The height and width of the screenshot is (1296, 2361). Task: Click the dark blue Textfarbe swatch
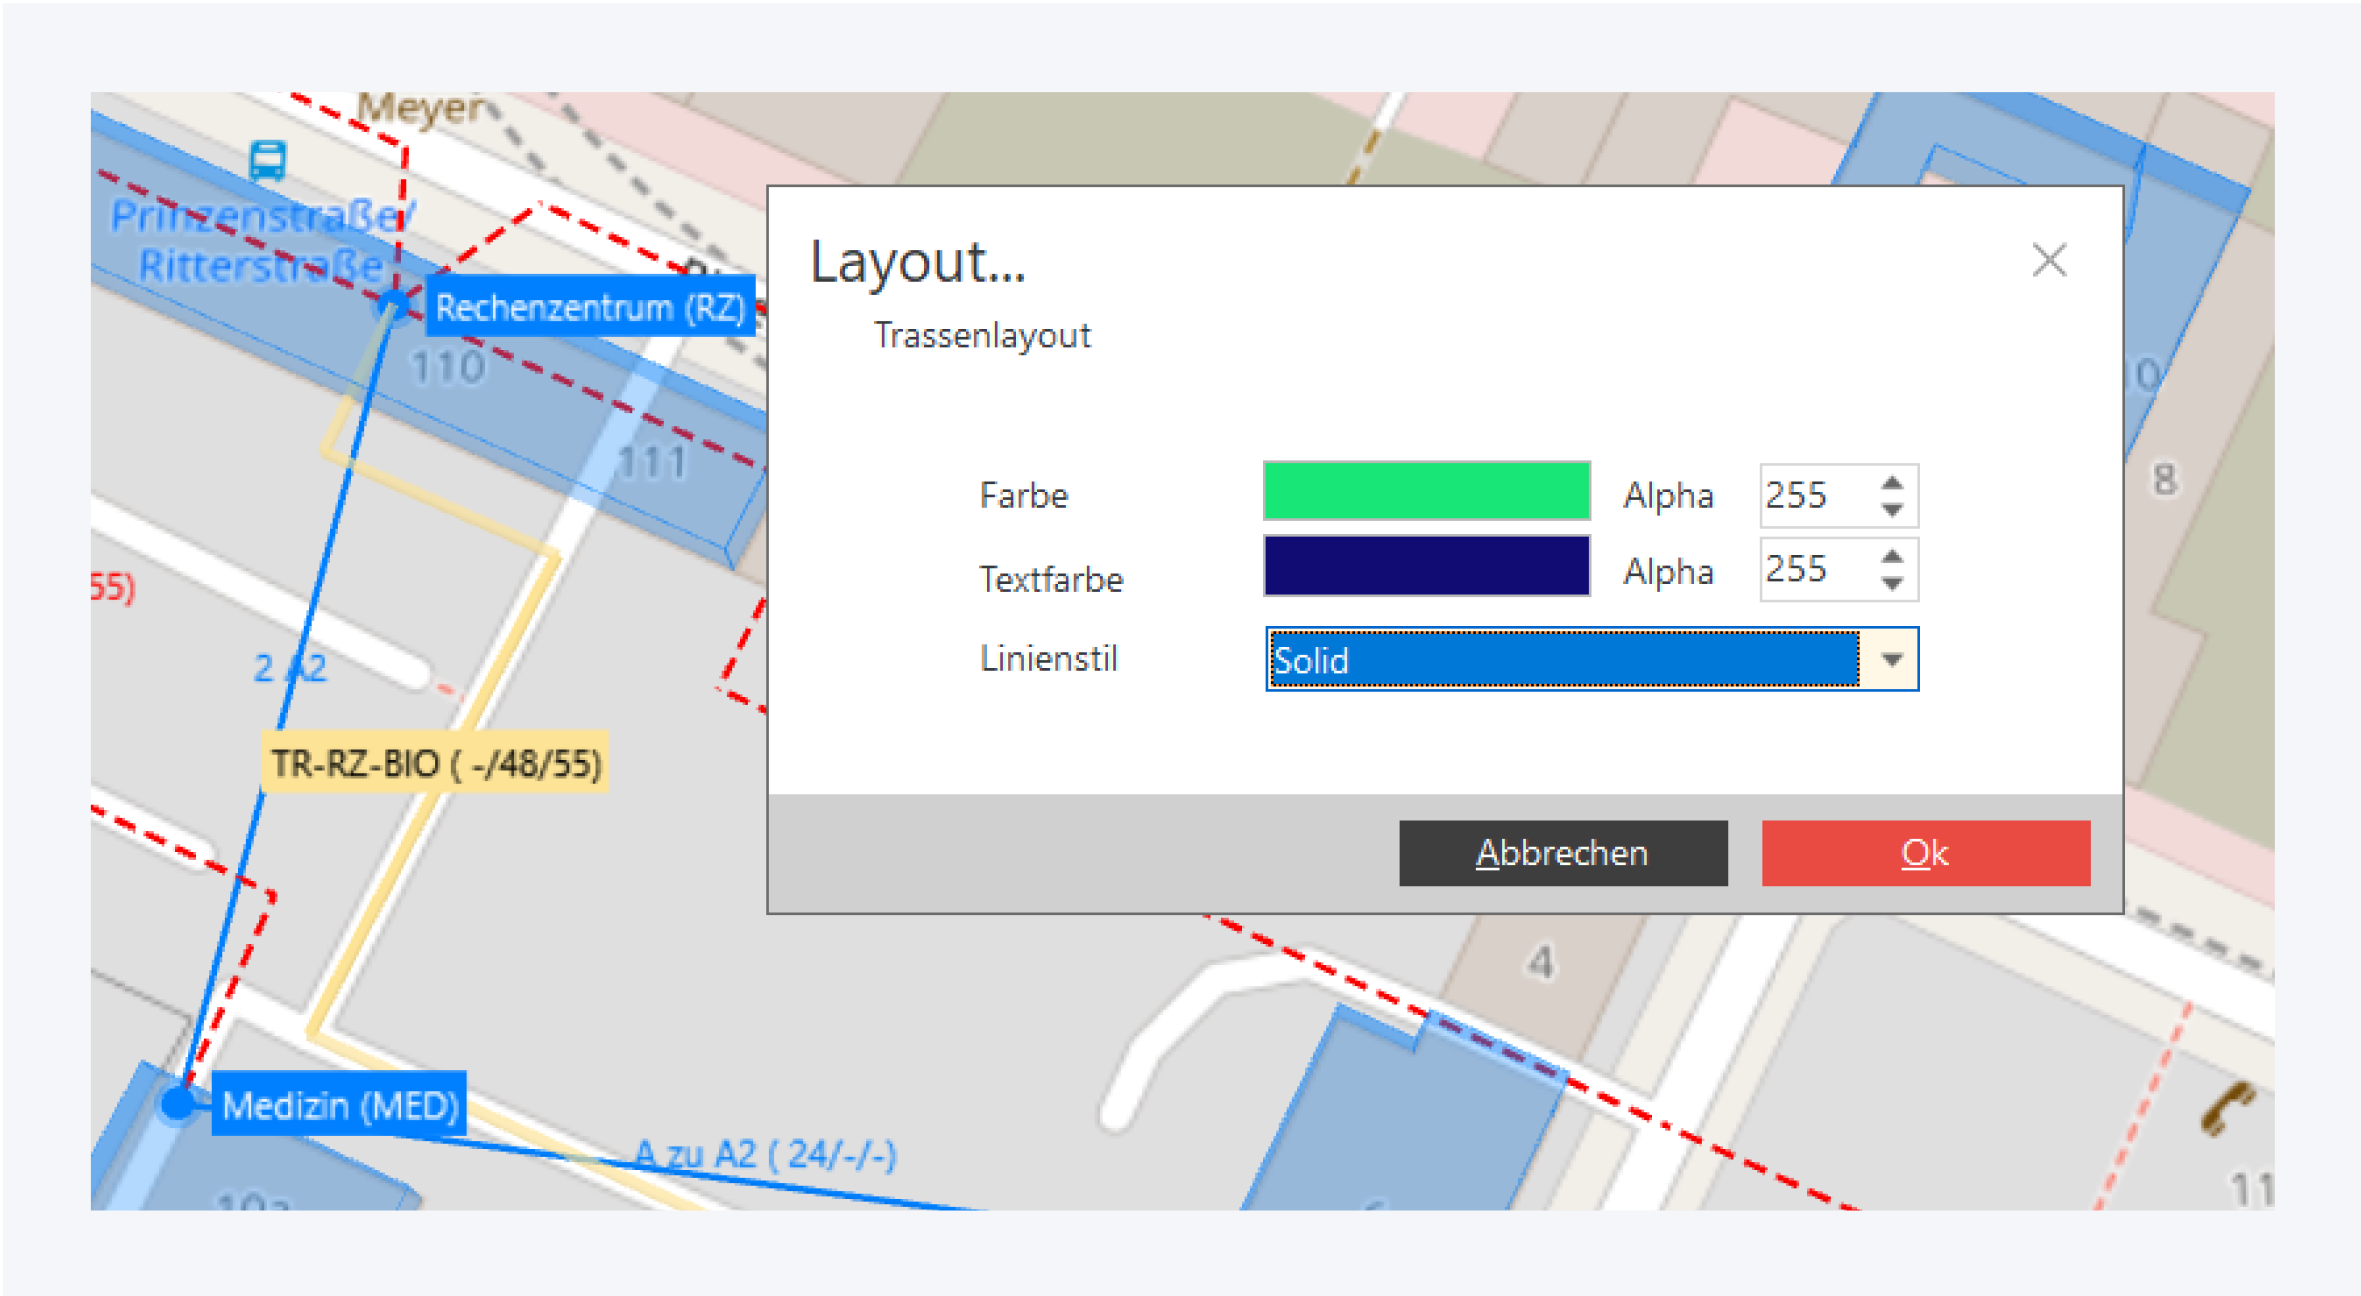click(x=1426, y=566)
